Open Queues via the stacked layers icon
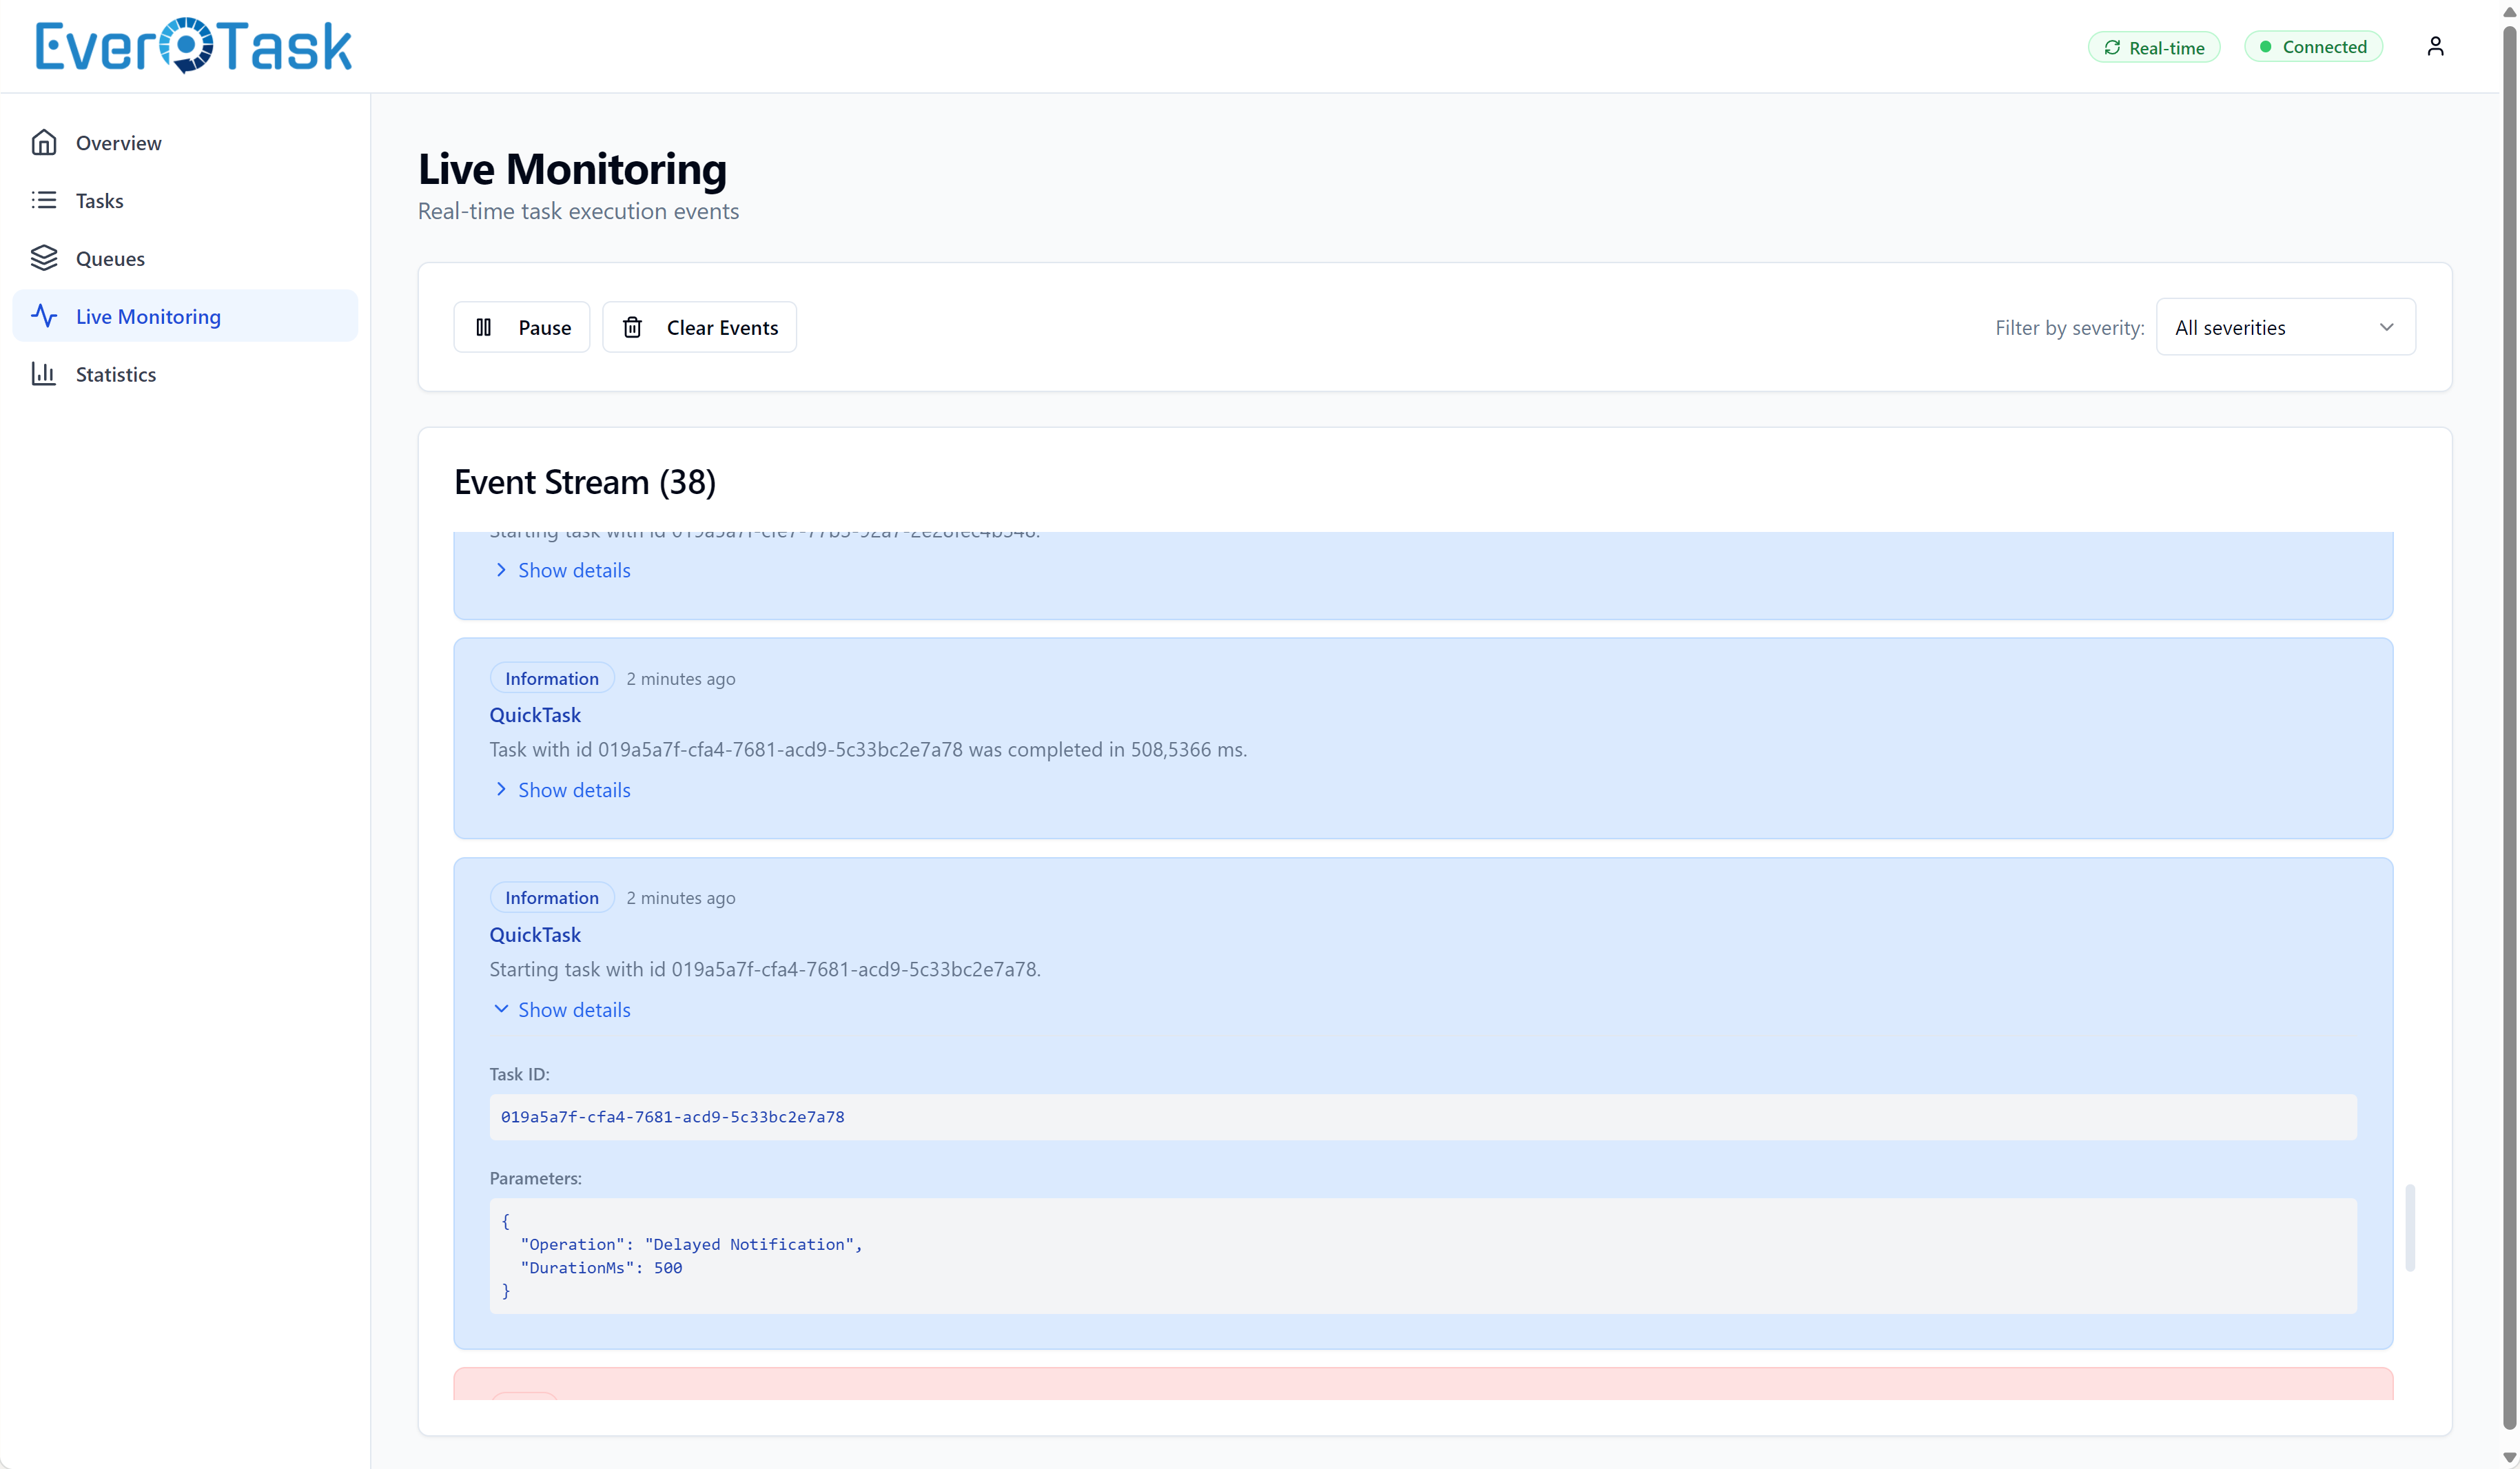 coord(45,258)
